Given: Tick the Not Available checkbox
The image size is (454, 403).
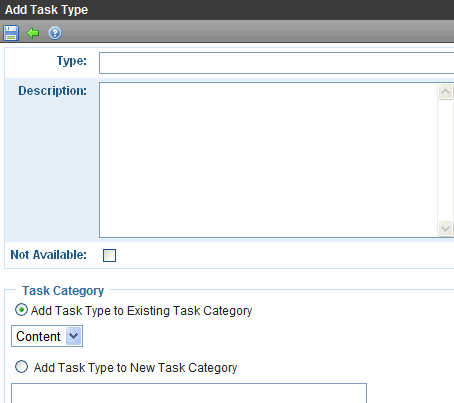Looking at the screenshot, I should click(x=109, y=255).
